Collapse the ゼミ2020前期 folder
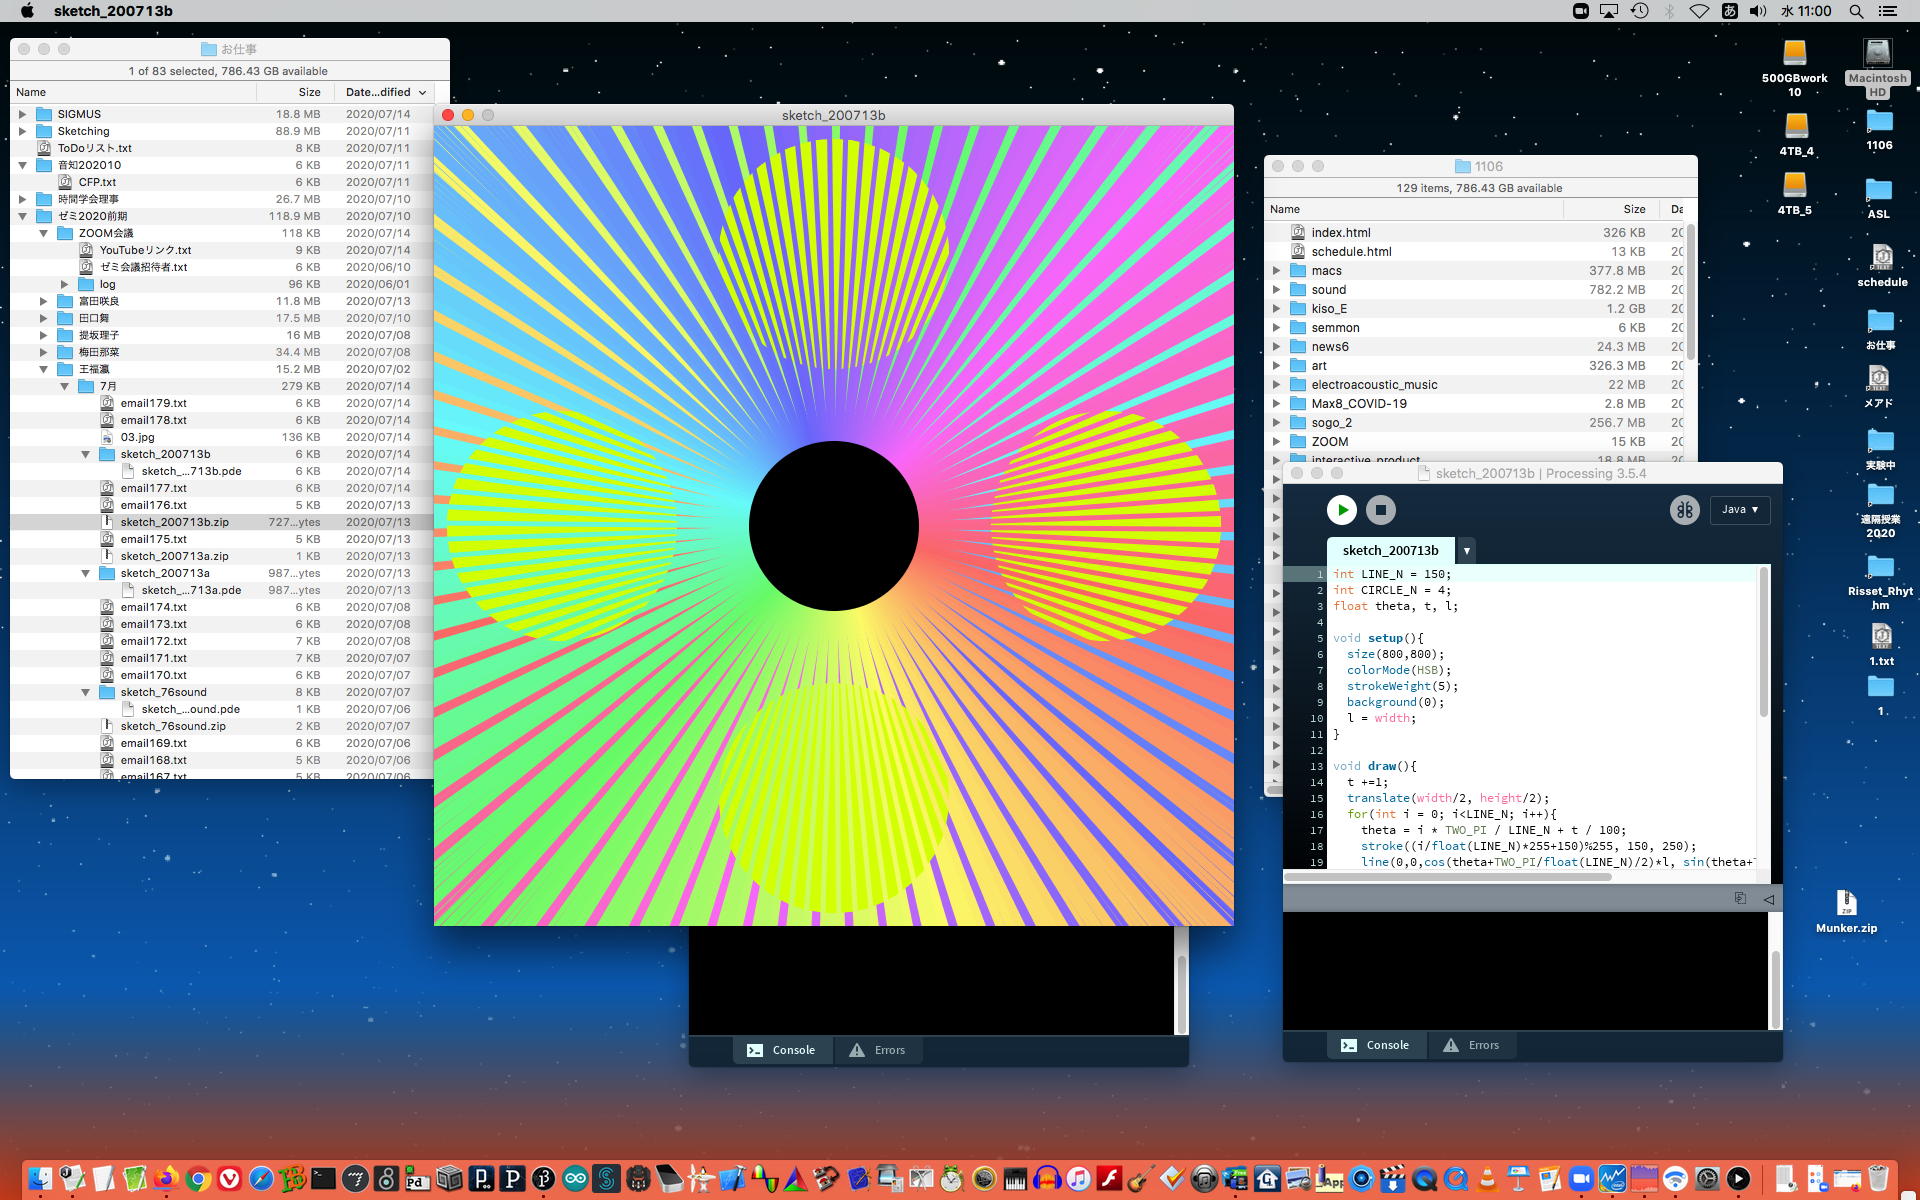The height and width of the screenshot is (1200, 1920). (x=23, y=216)
